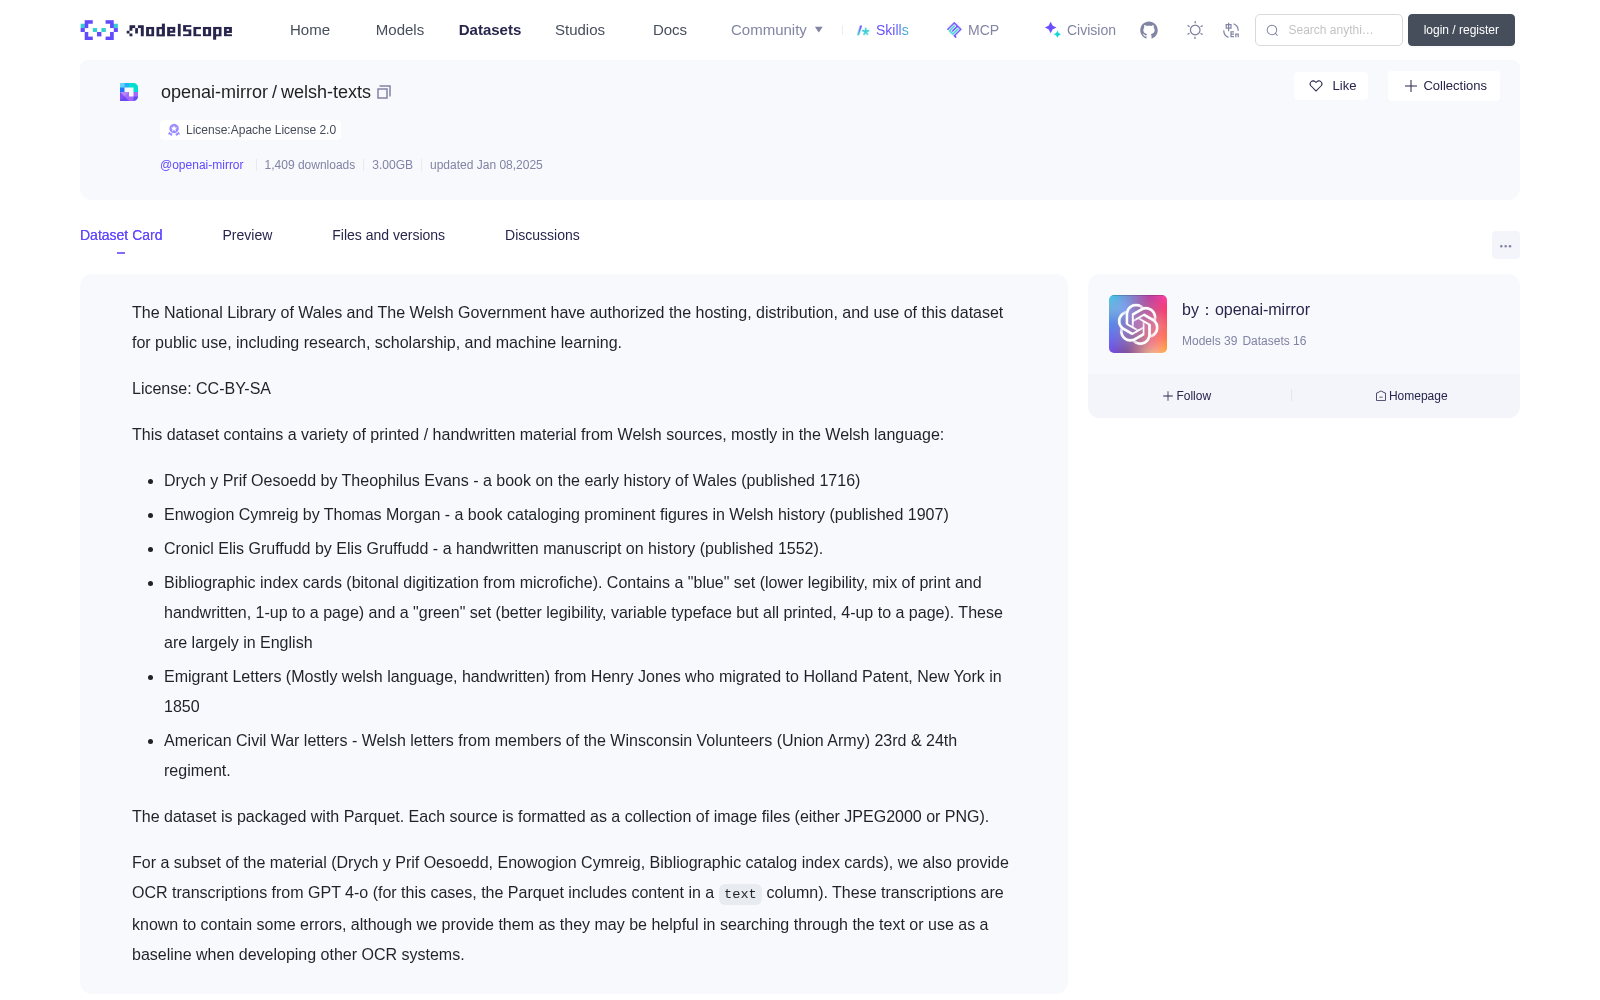
Task: Go to the Home page
Action: click(x=310, y=30)
